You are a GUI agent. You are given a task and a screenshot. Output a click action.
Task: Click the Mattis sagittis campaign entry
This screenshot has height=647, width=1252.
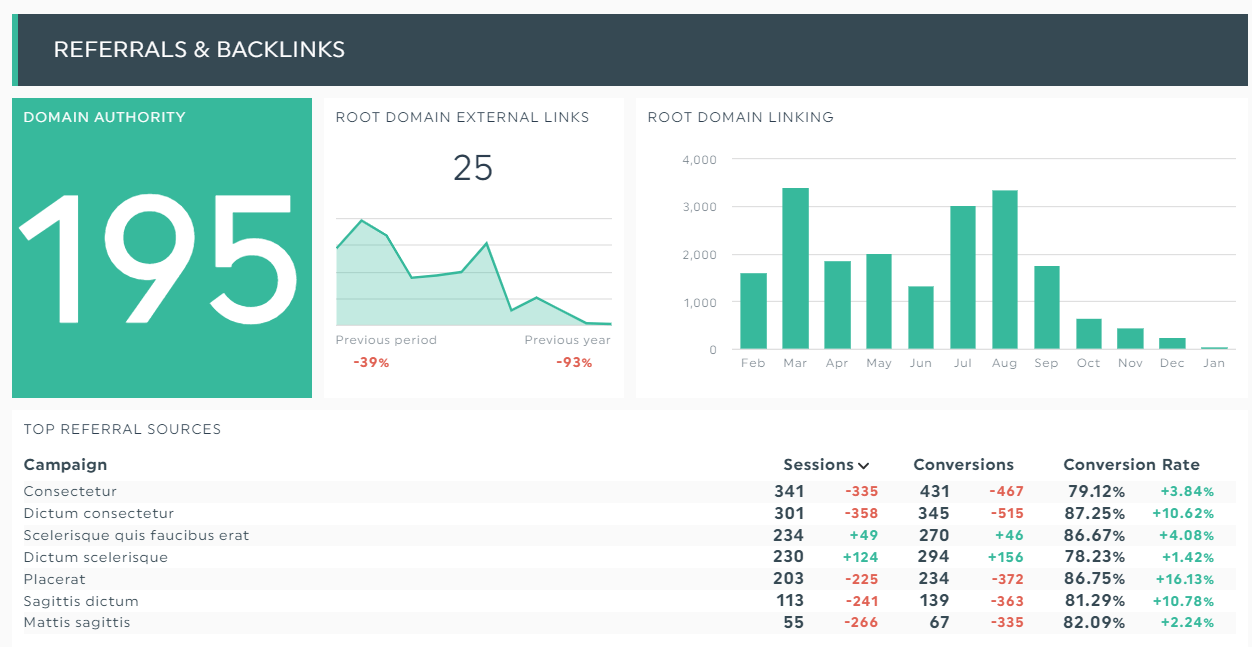pyautogui.click(x=76, y=622)
